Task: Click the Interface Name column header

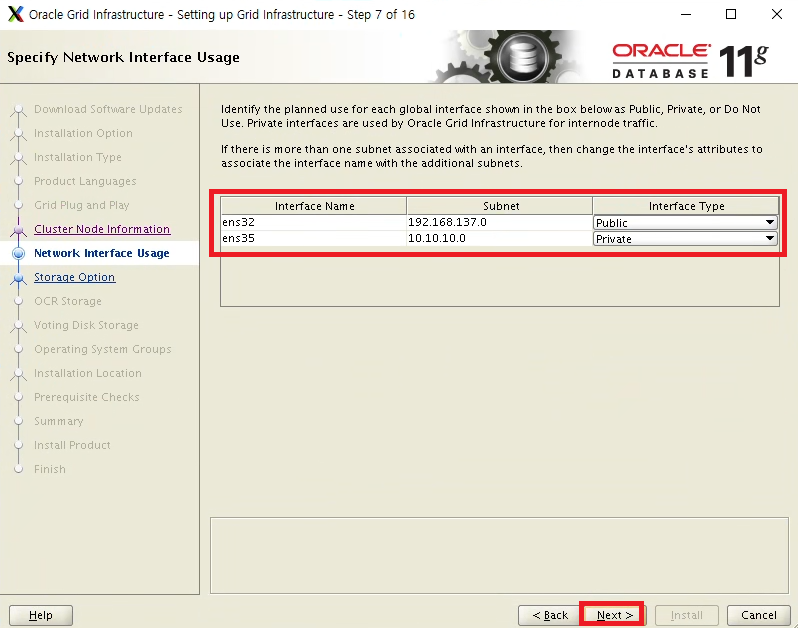Action: [314, 206]
